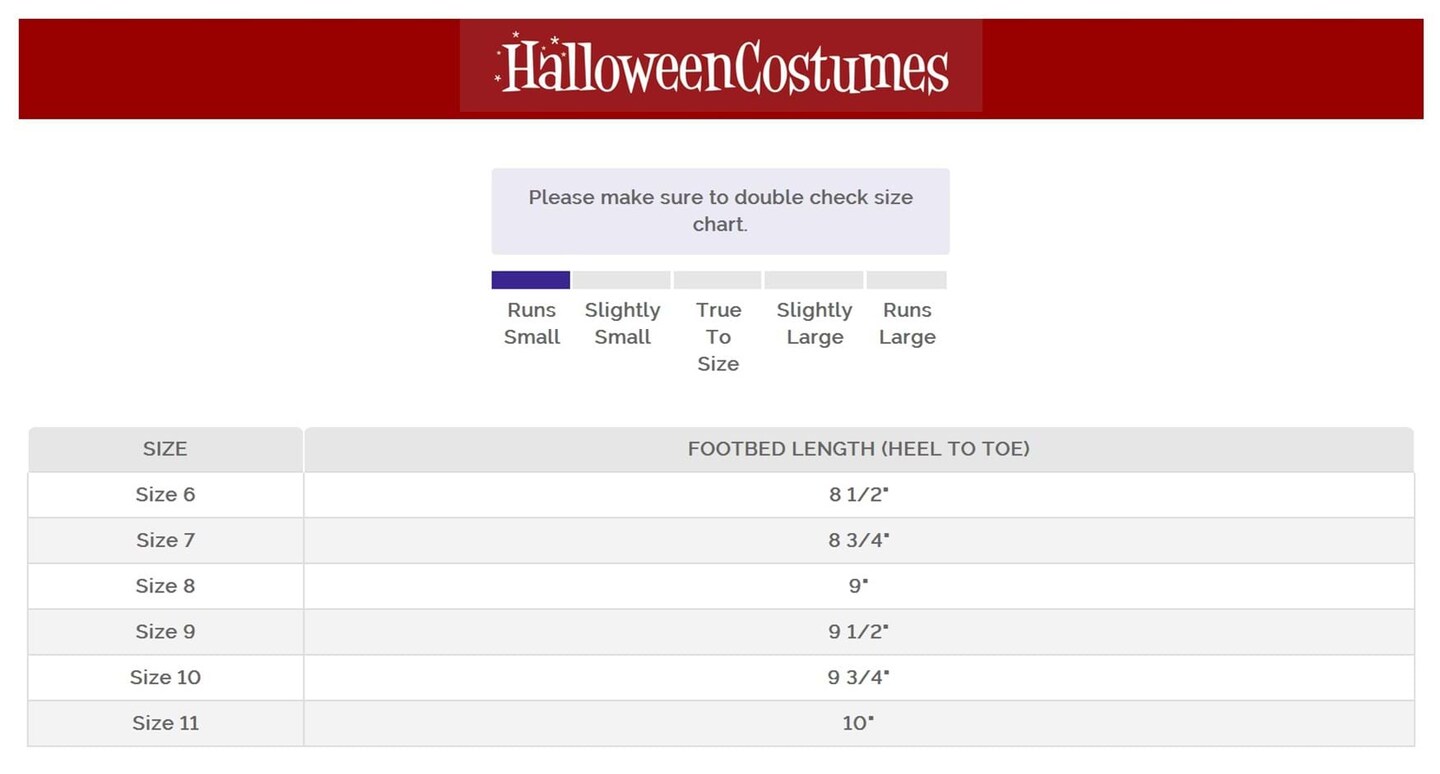Click the 10" footbed length cell
The height and width of the screenshot is (774, 1440).
[x=858, y=723]
